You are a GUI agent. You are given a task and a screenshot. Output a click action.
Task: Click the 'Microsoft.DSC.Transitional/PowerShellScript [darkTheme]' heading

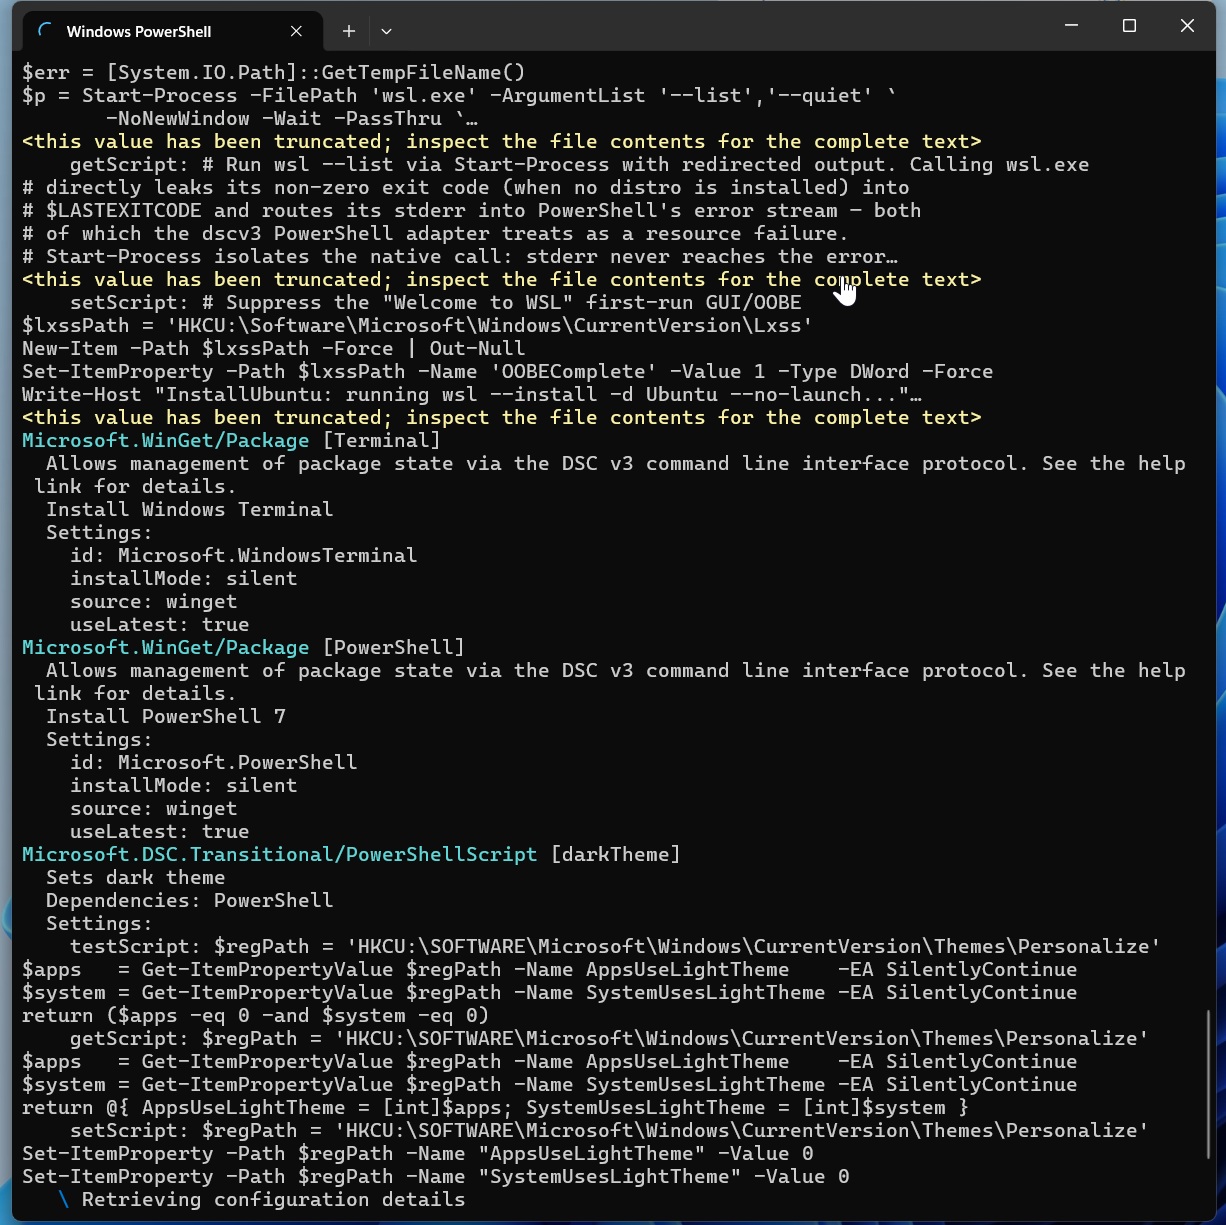coord(351,854)
